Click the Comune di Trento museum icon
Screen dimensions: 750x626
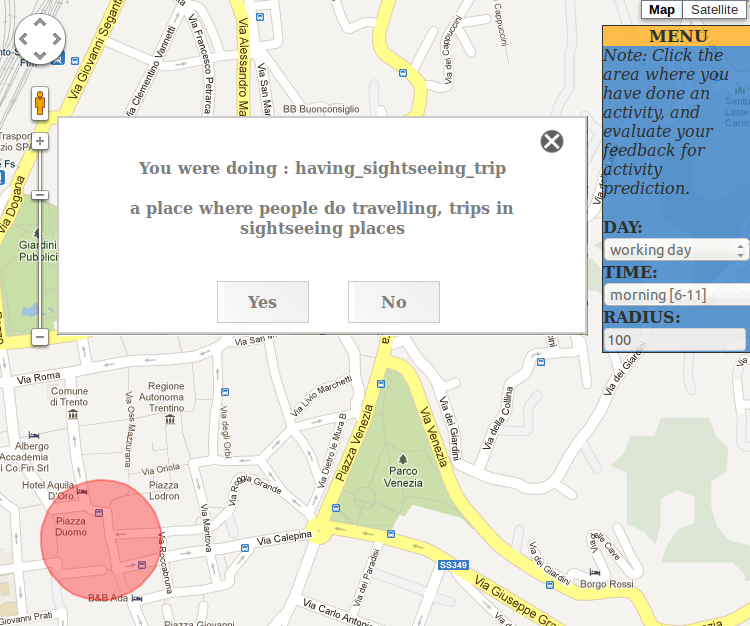[x=73, y=414]
